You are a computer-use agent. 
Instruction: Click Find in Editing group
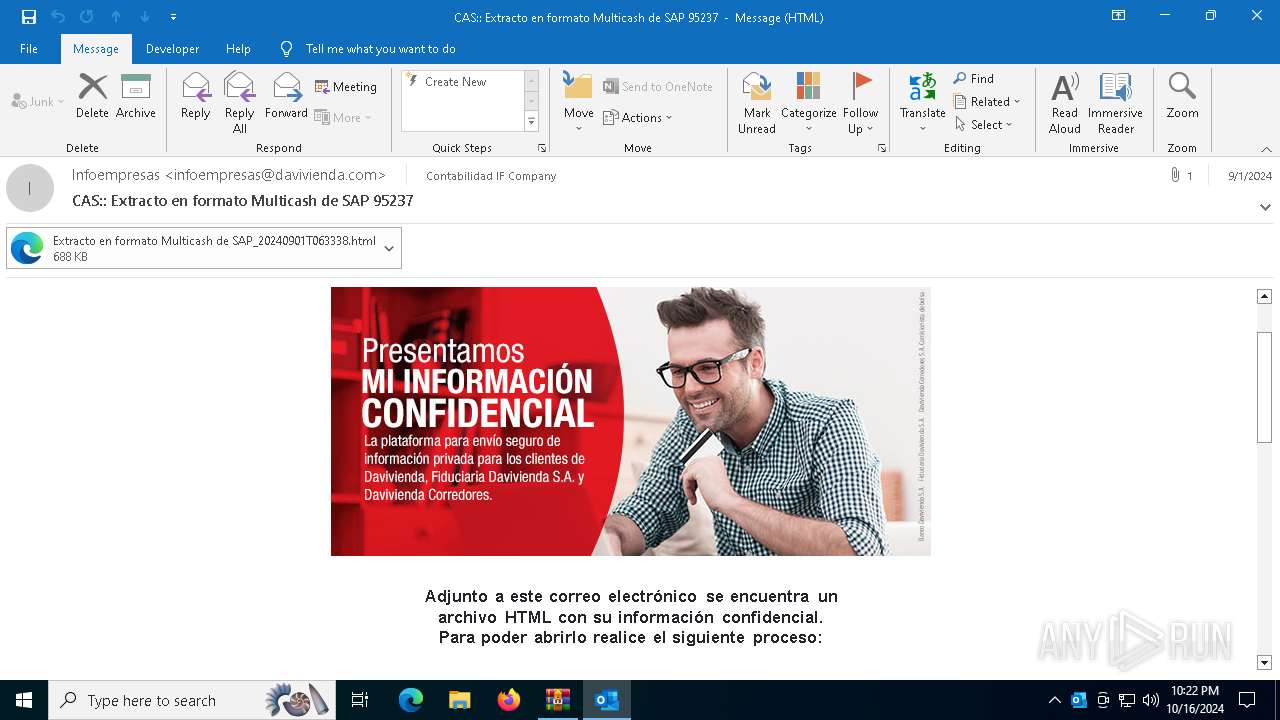(974, 78)
